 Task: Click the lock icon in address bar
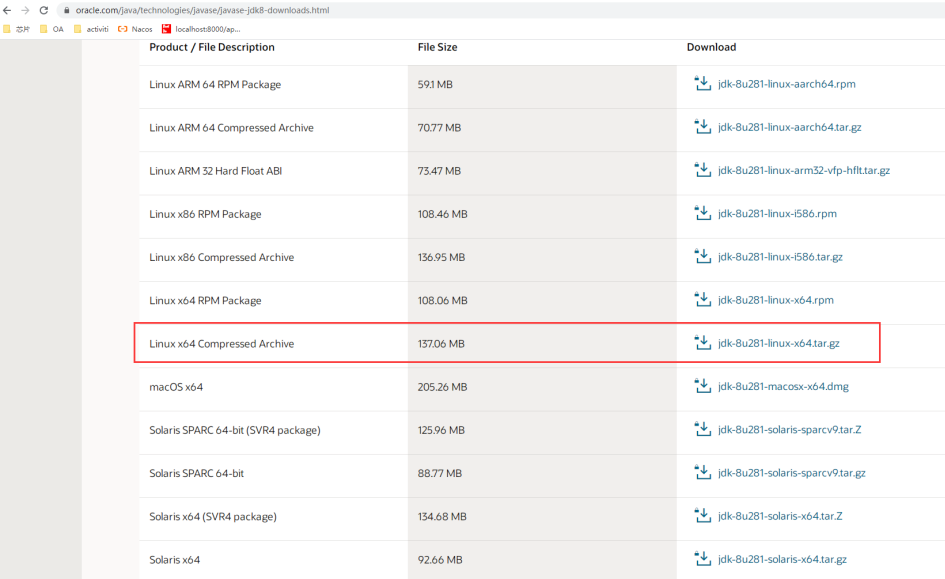66,10
